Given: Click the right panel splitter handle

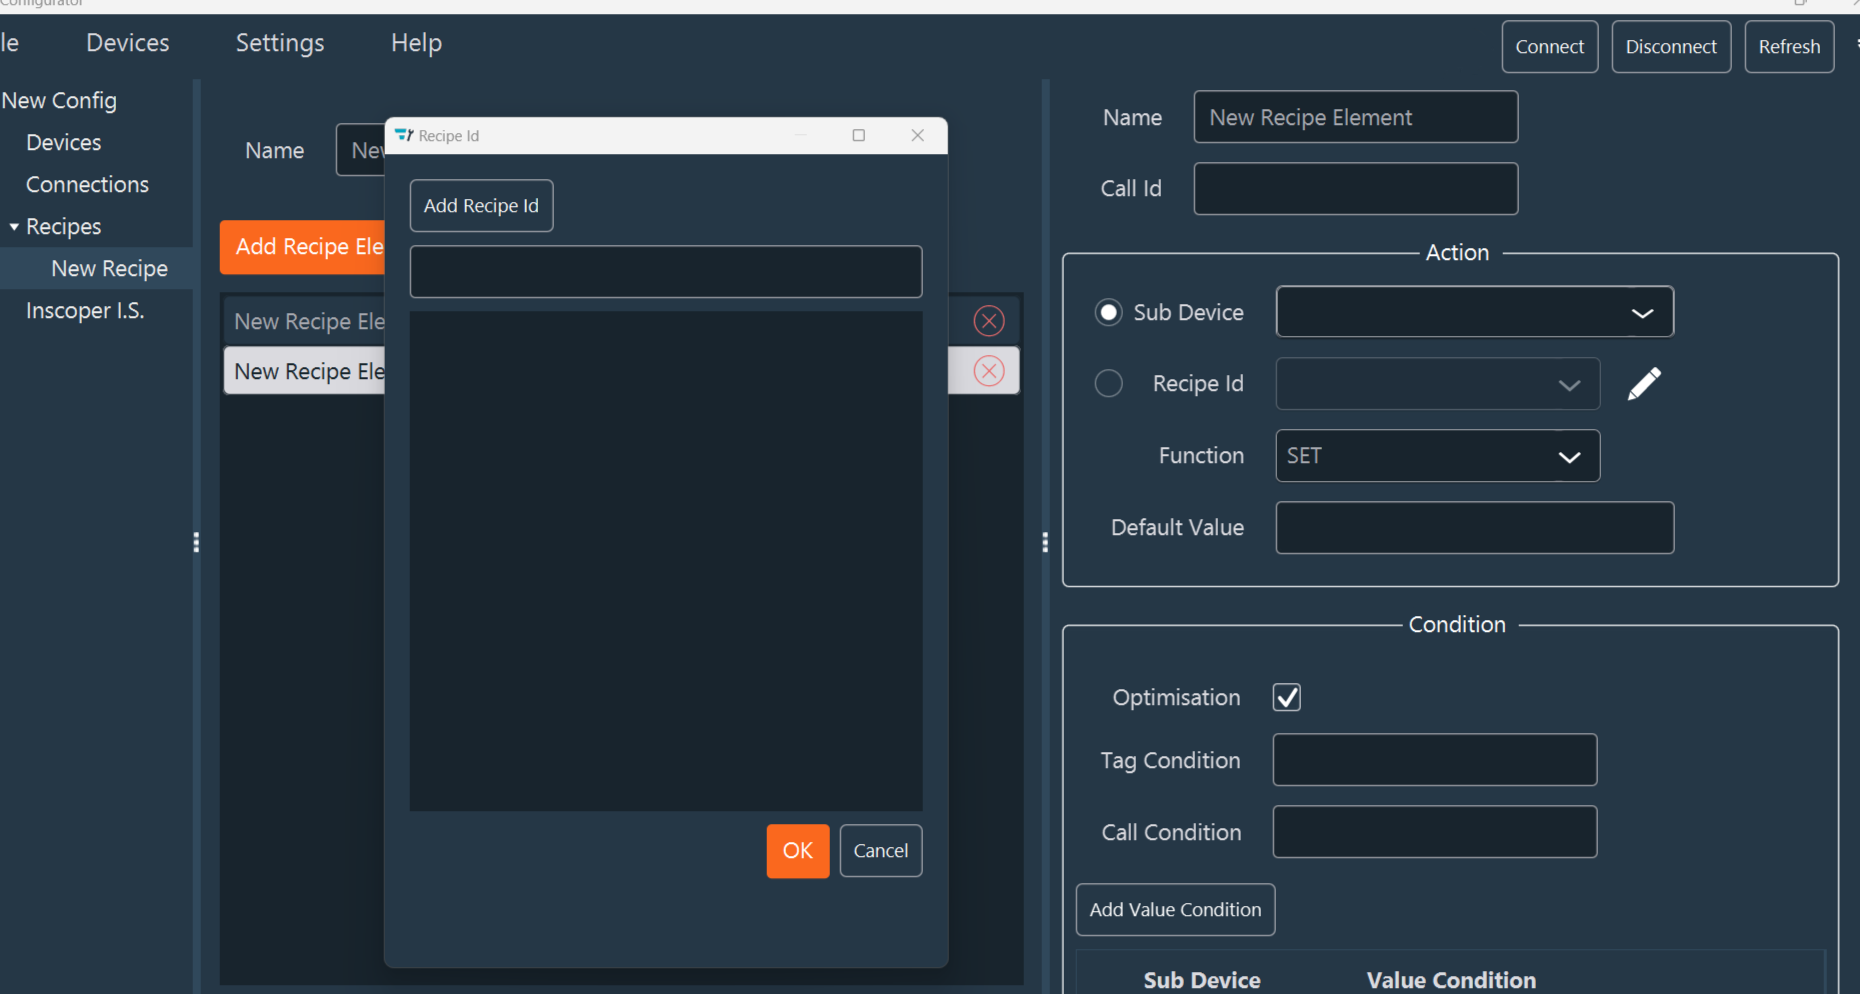Looking at the screenshot, I should click(x=1045, y=541).
